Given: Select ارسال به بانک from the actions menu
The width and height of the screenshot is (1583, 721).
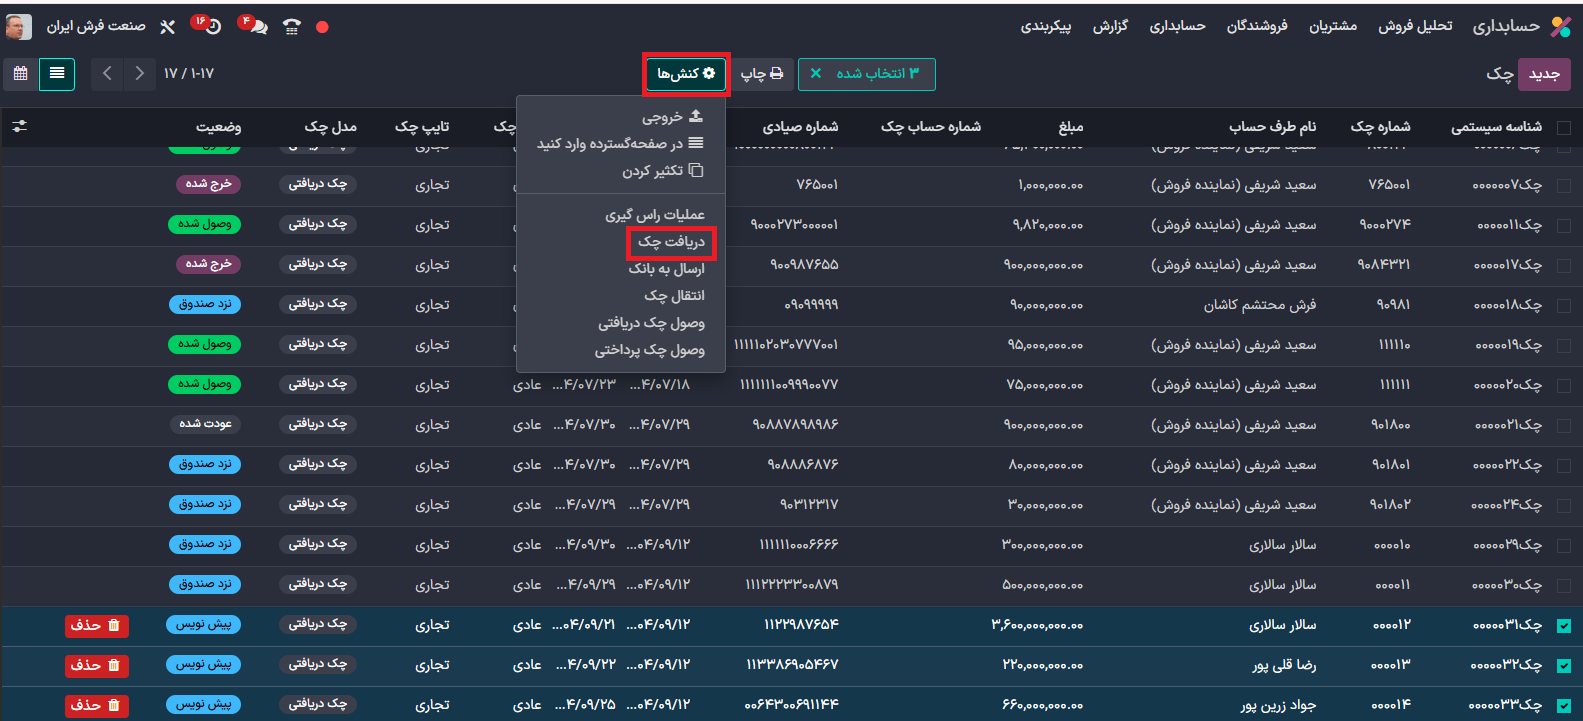Looking at the screenshot, I should (666, 269).
